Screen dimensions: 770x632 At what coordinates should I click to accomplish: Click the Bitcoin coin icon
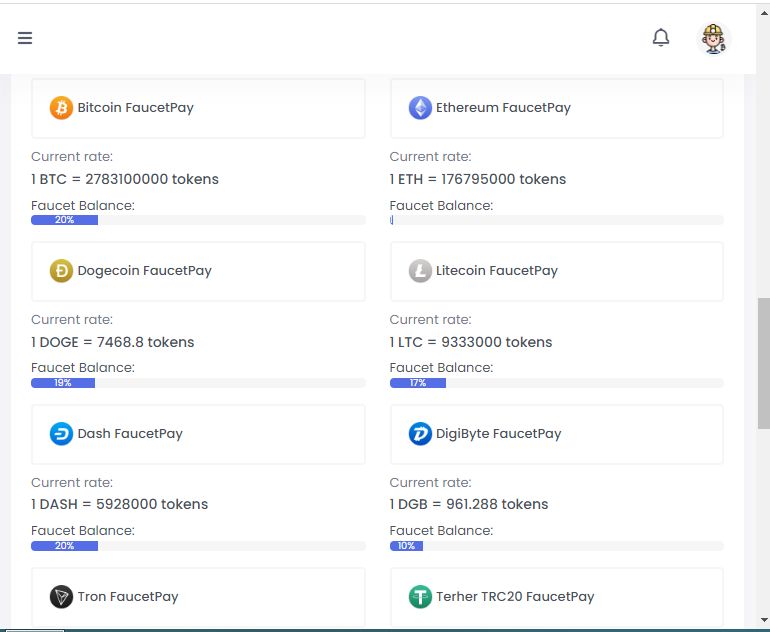tap(61, 108)
